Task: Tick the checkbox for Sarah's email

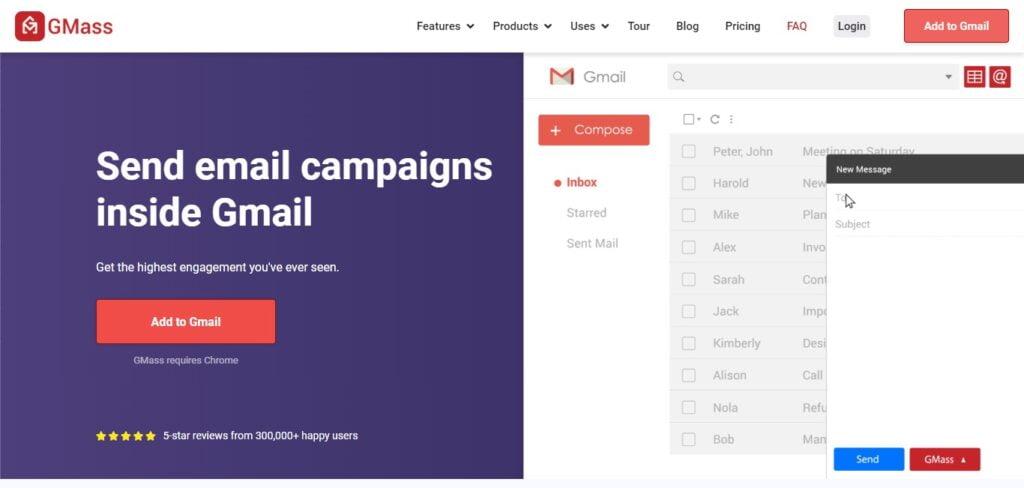Action: [688, 279]
